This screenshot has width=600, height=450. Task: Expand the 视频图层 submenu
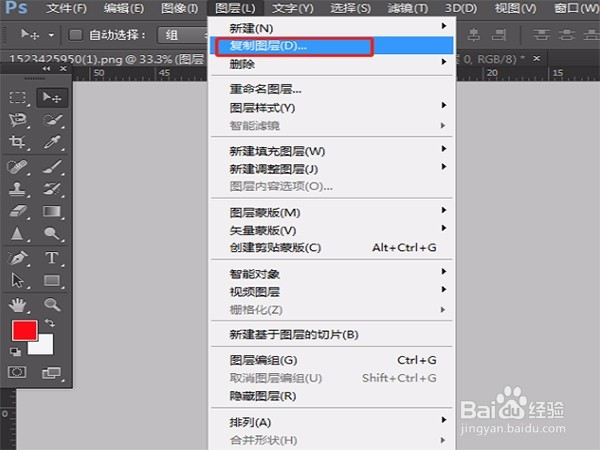[331, 292]
